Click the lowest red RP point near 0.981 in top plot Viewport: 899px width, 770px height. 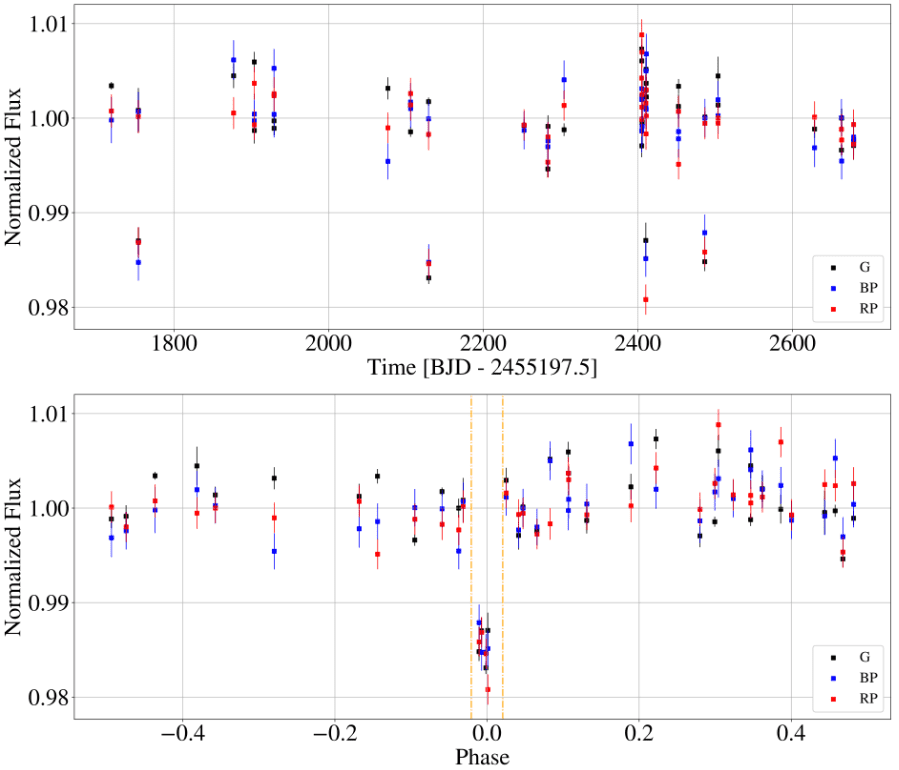(646, 299)
